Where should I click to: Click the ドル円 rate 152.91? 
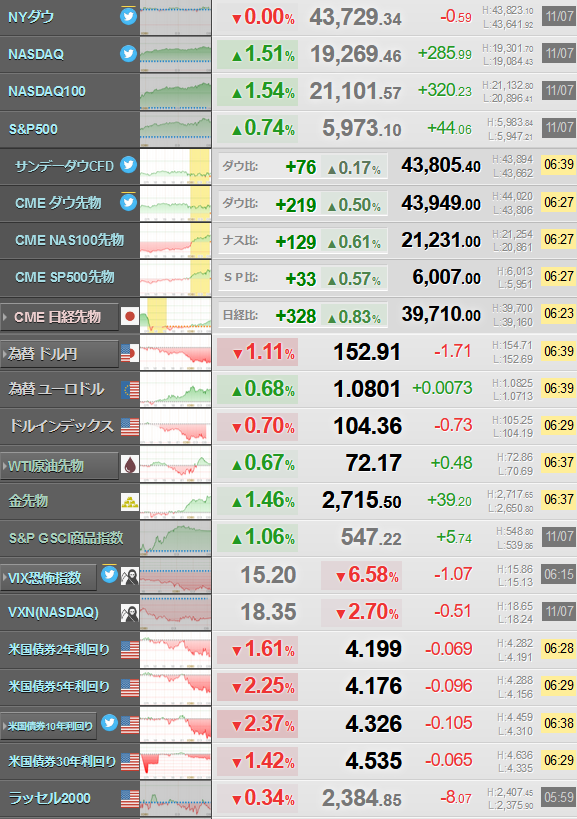(367, 352)
